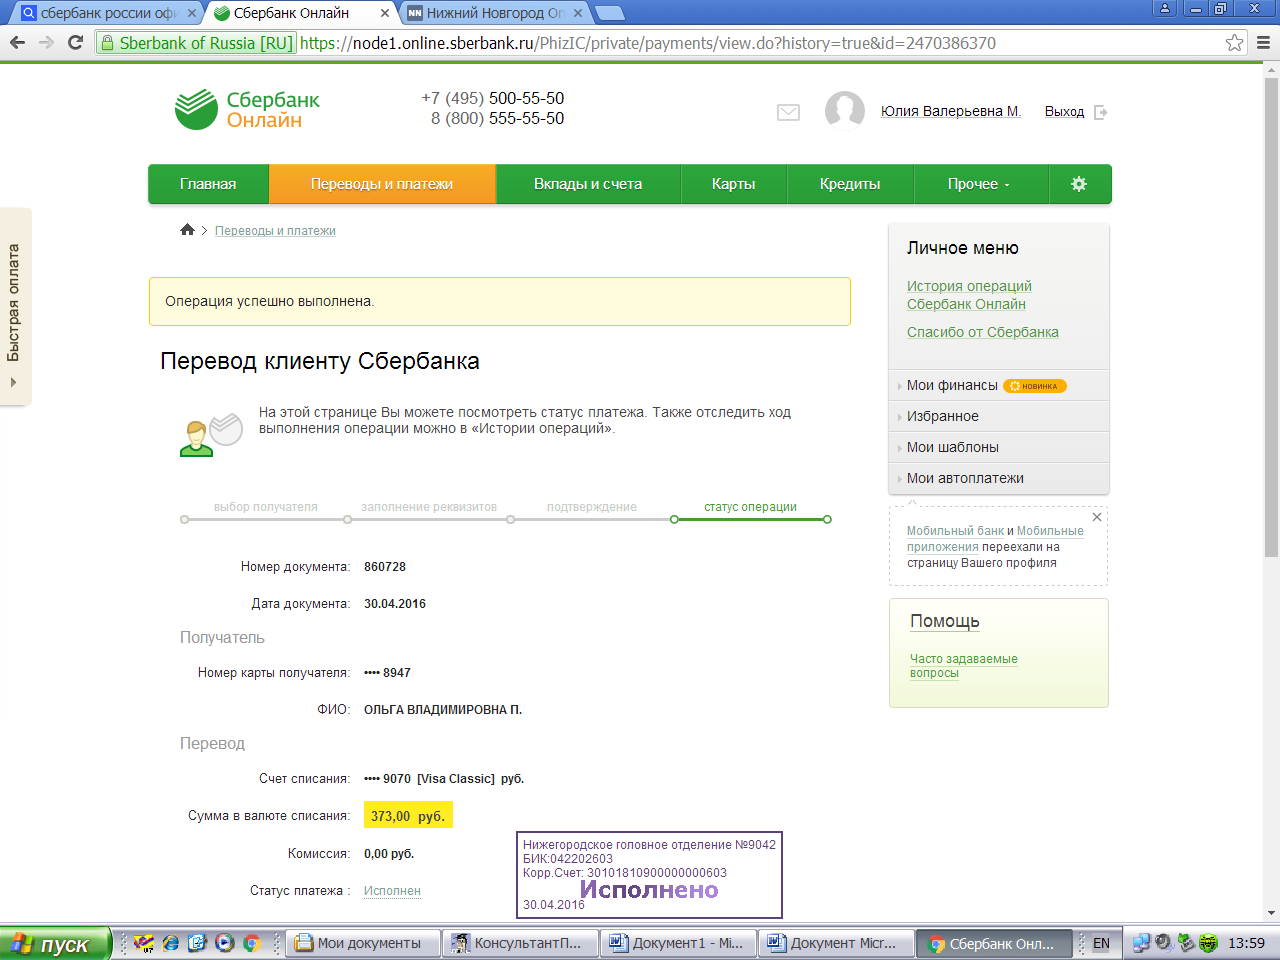Open Вклады и счета menu tab
This screenshot has width=1280, height=960.
[x=588, y=184]
